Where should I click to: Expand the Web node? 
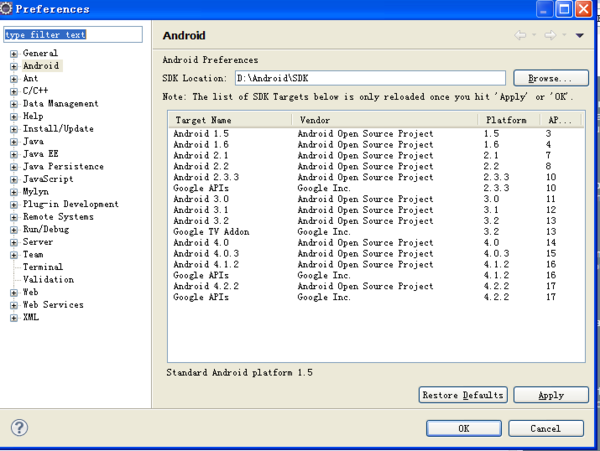point(14,293)
